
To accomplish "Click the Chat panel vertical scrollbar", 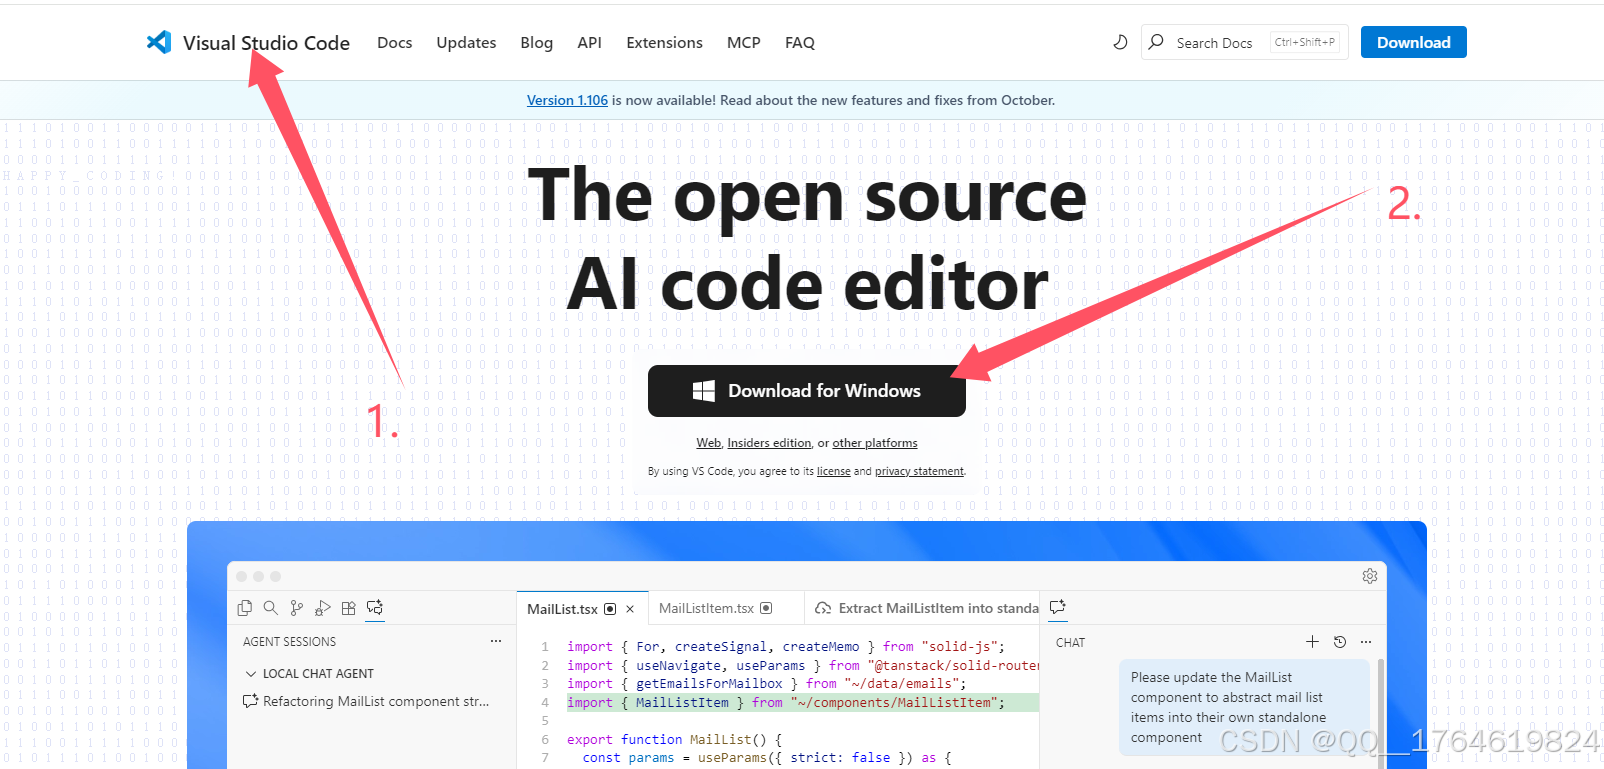I will 1382,714.
